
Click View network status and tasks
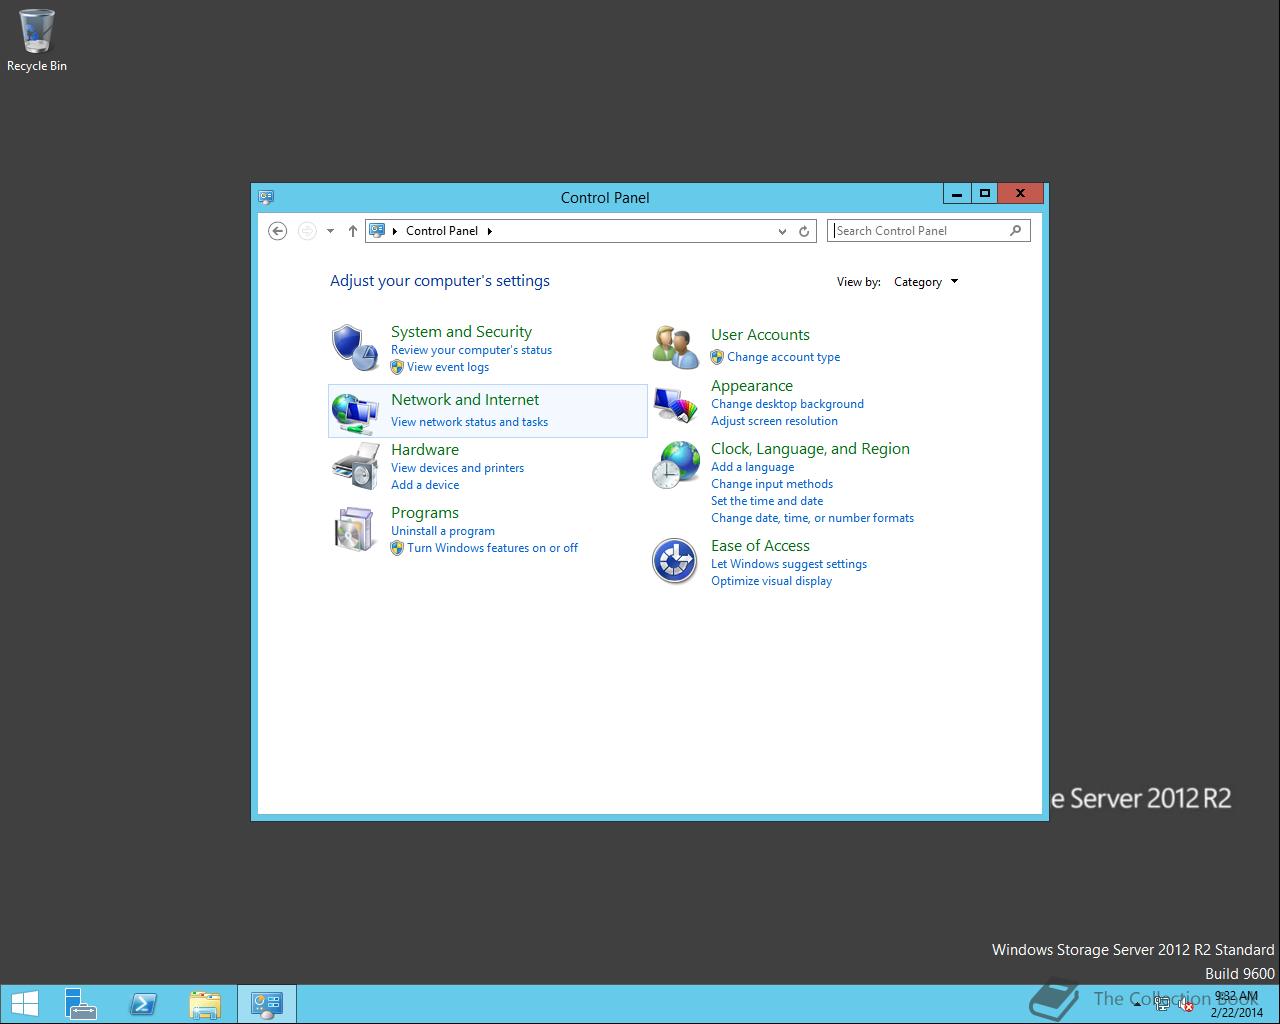click(x=469, y=422)
